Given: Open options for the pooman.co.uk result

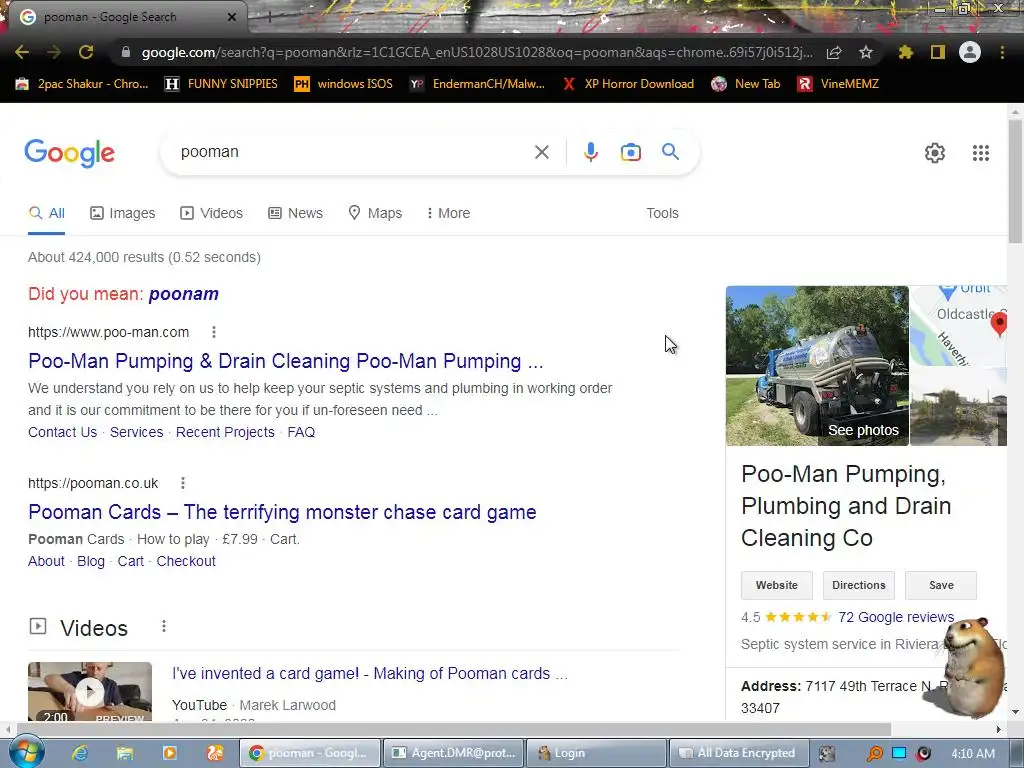Looking at the screenshot, I should [183, 483].
